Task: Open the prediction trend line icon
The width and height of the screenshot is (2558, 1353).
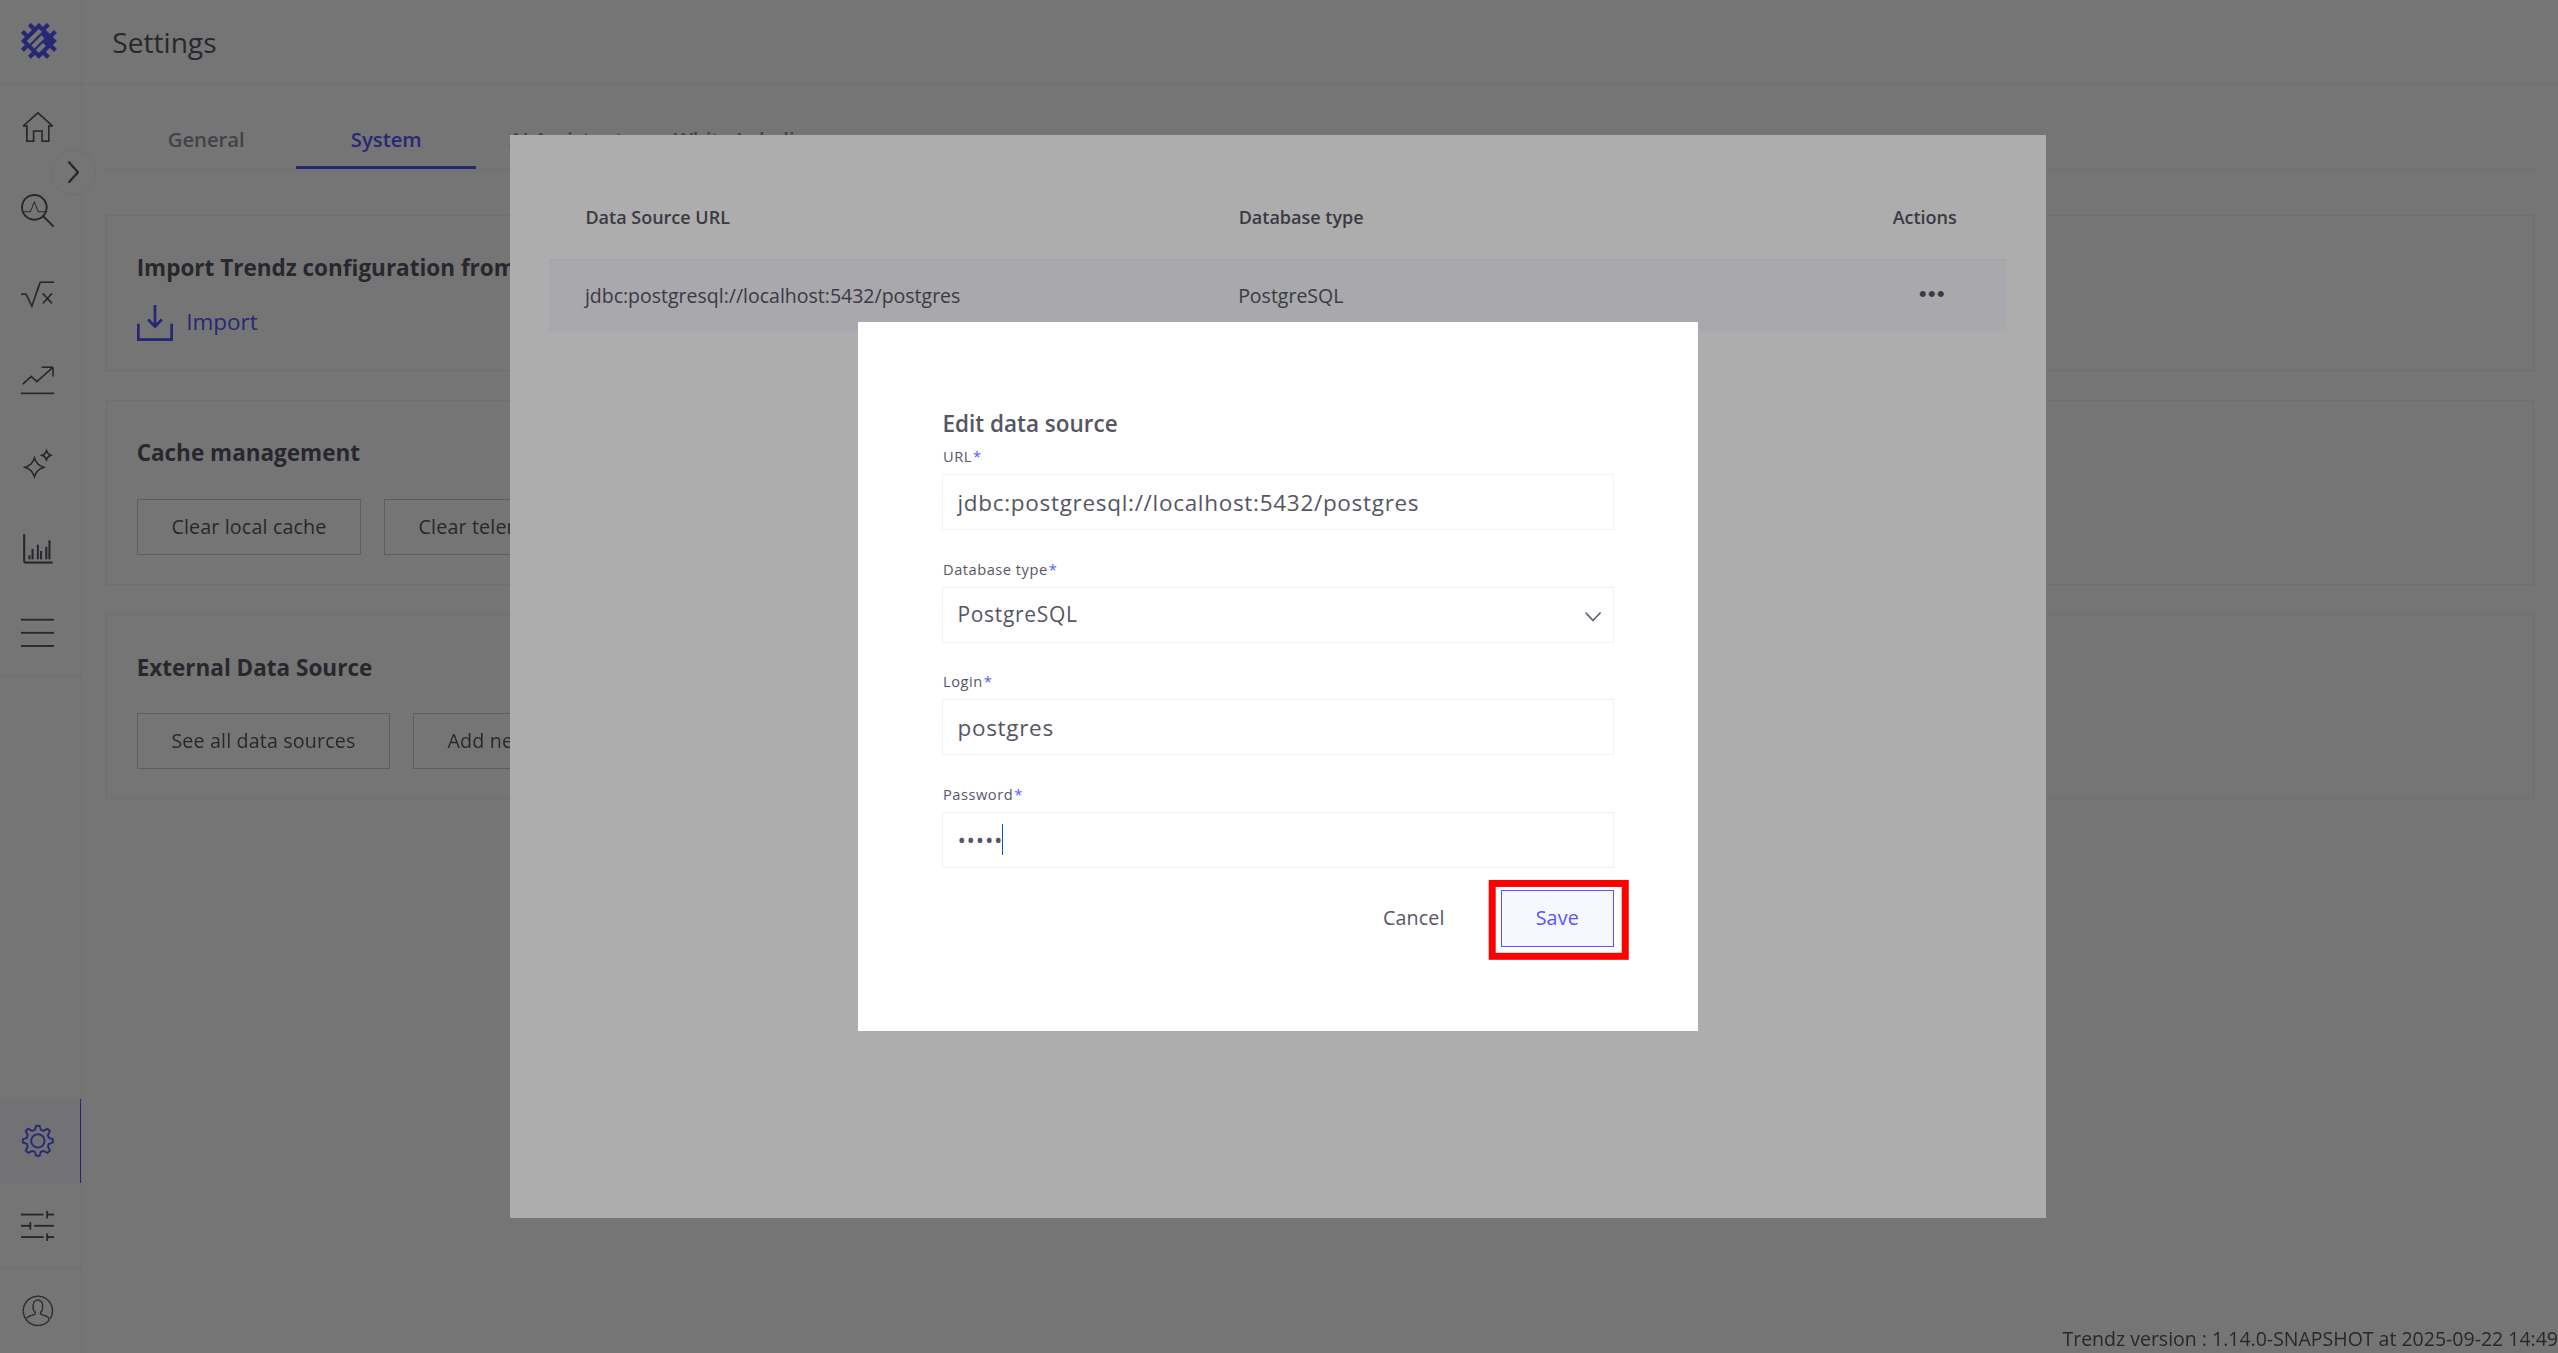Action: coord(38,379)
